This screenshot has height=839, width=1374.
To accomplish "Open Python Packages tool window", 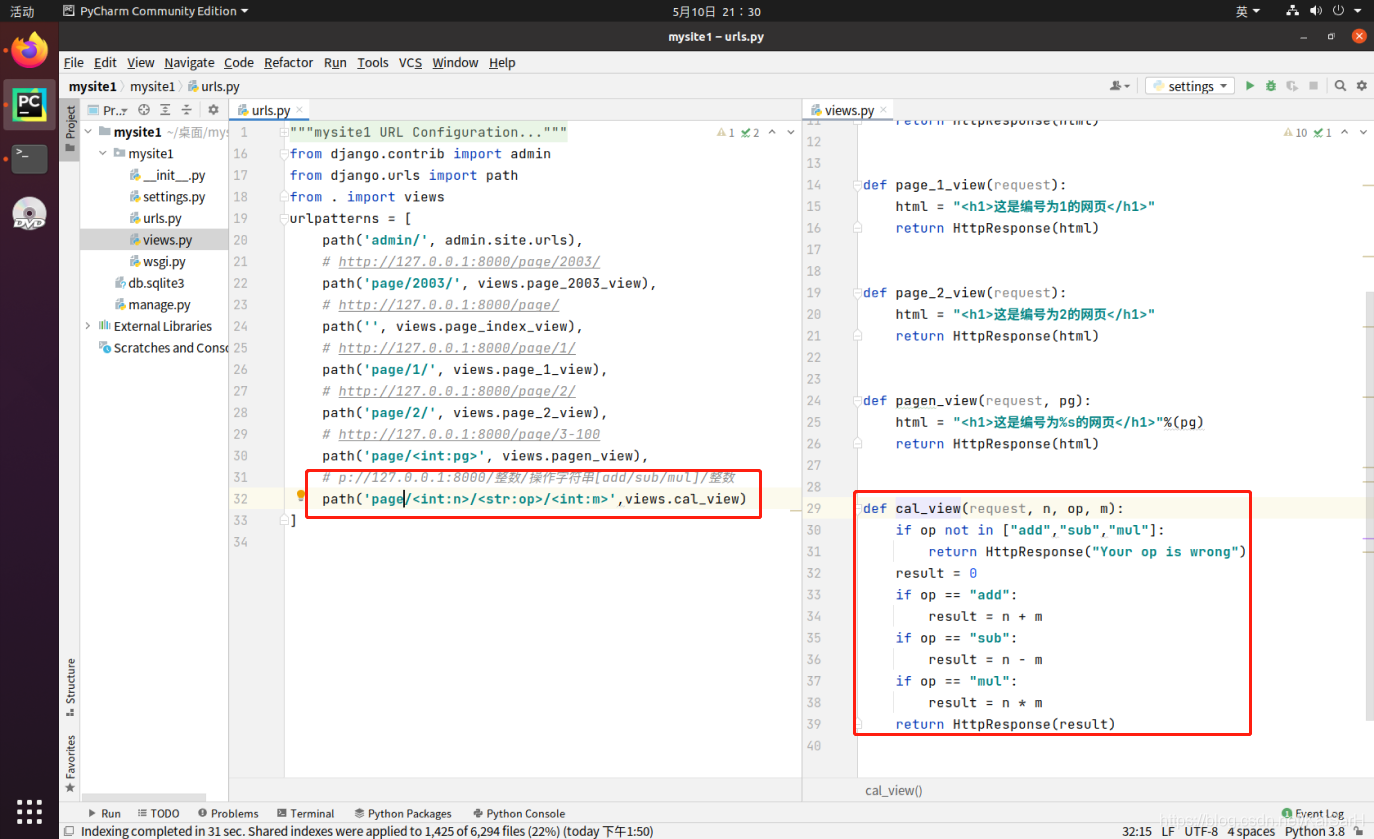I will click(x=401, y=813).
